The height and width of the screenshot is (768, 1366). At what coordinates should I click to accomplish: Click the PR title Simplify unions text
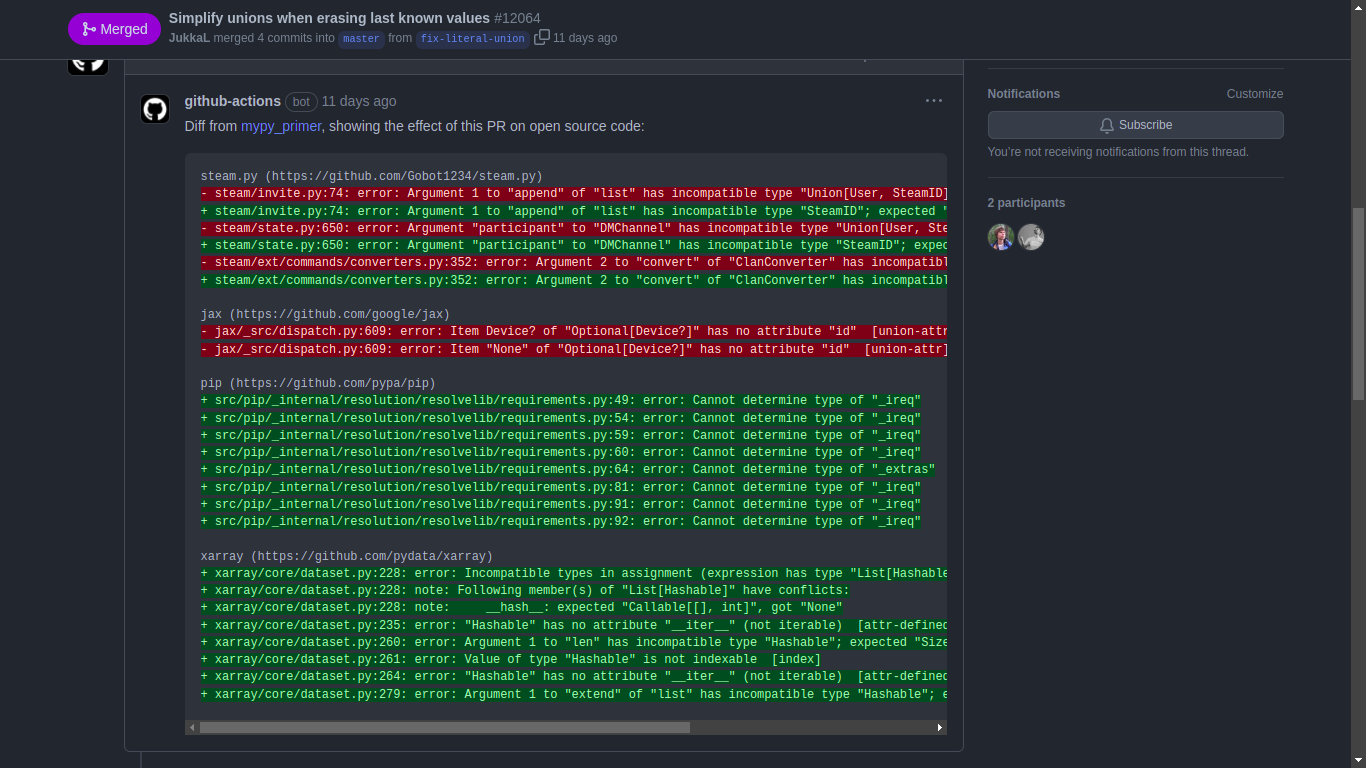click(329, 18)
